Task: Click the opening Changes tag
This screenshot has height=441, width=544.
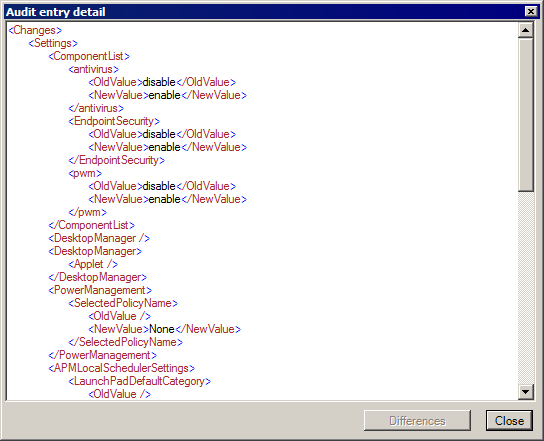Action: click(35, 30)
